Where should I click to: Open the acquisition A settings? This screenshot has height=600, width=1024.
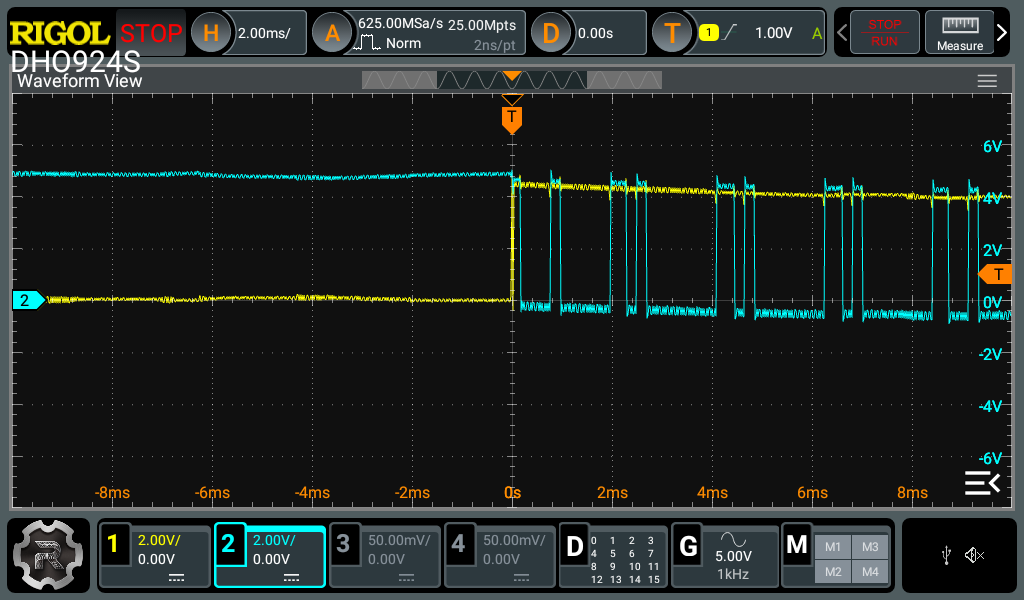pos(333,33)
